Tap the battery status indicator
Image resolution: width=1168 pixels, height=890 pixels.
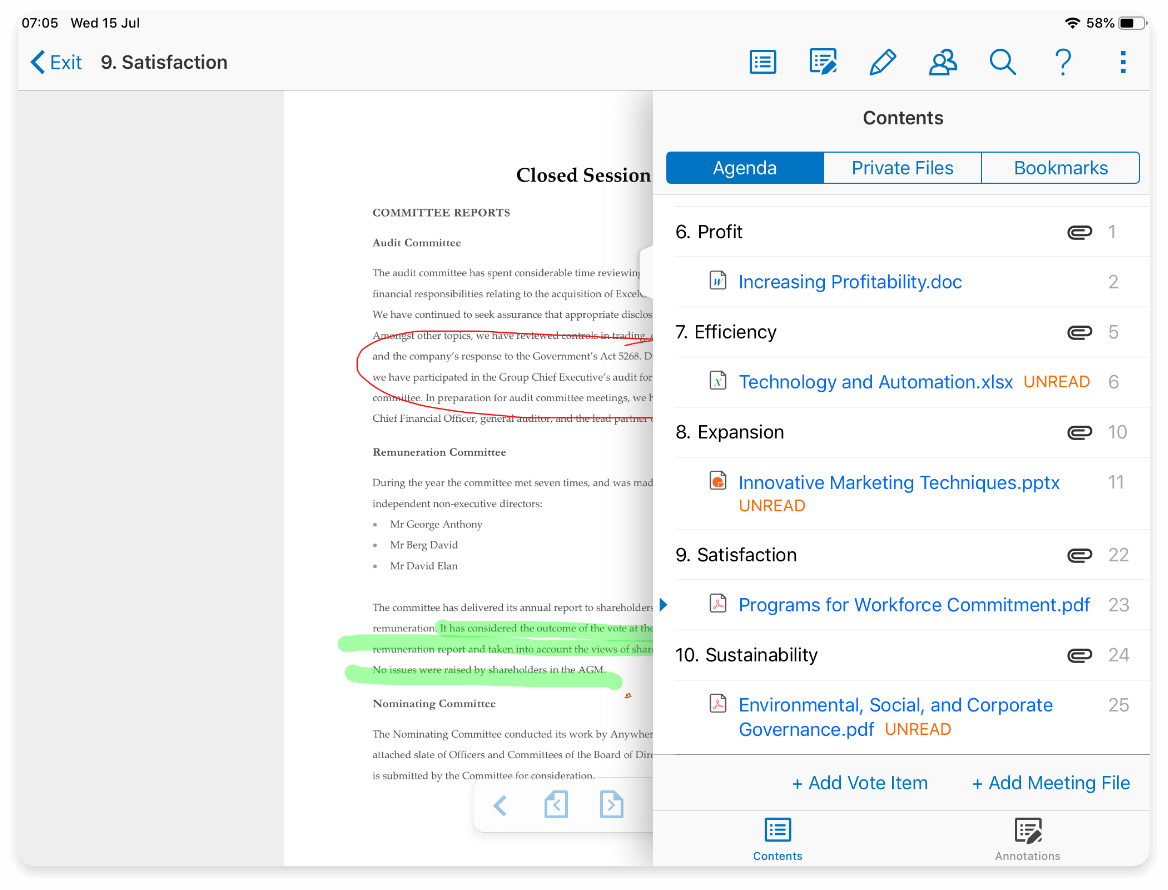click(1132, 23)
